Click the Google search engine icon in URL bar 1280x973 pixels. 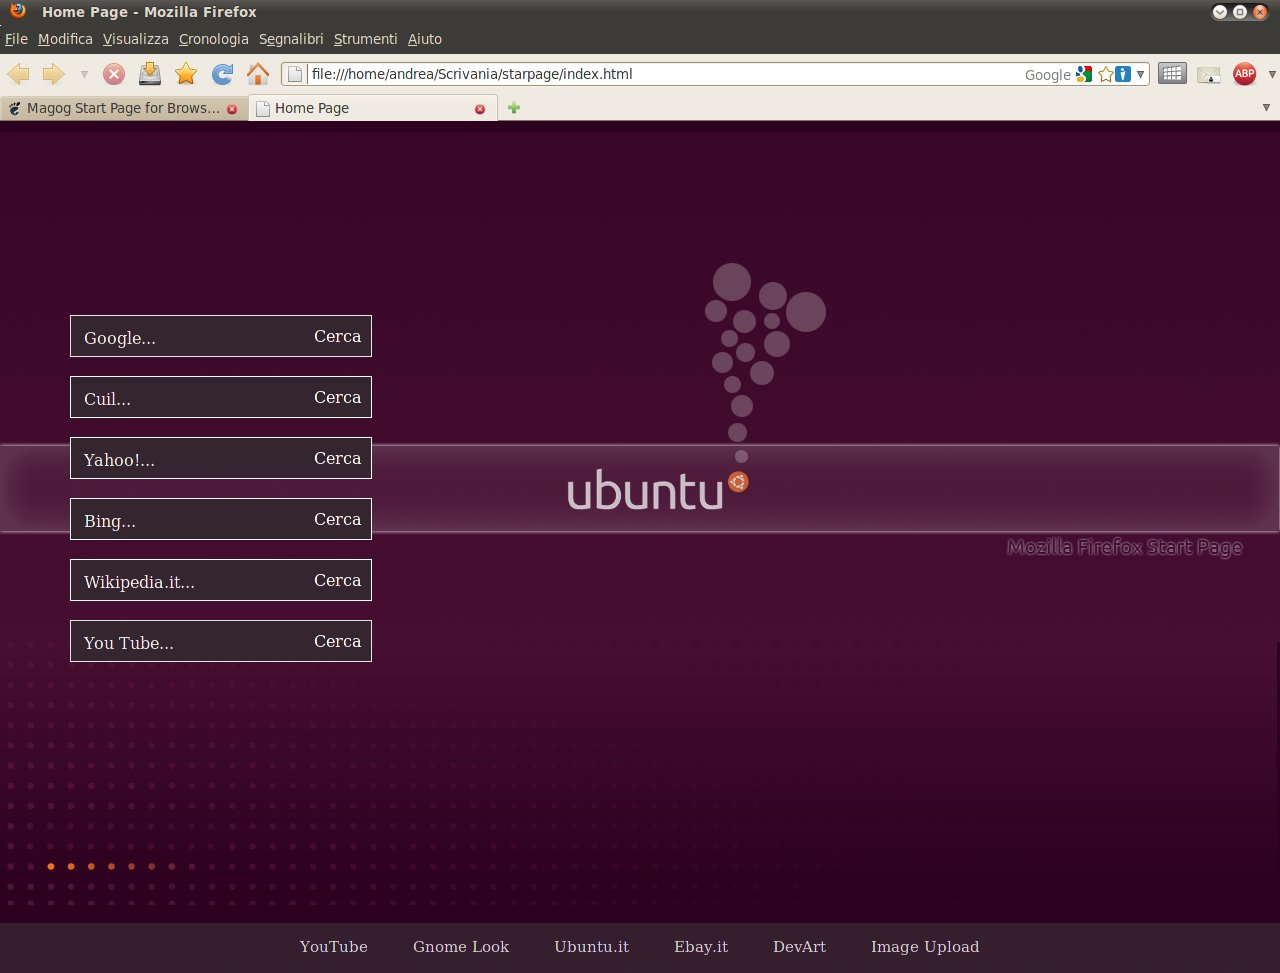tap(1084, 74)
